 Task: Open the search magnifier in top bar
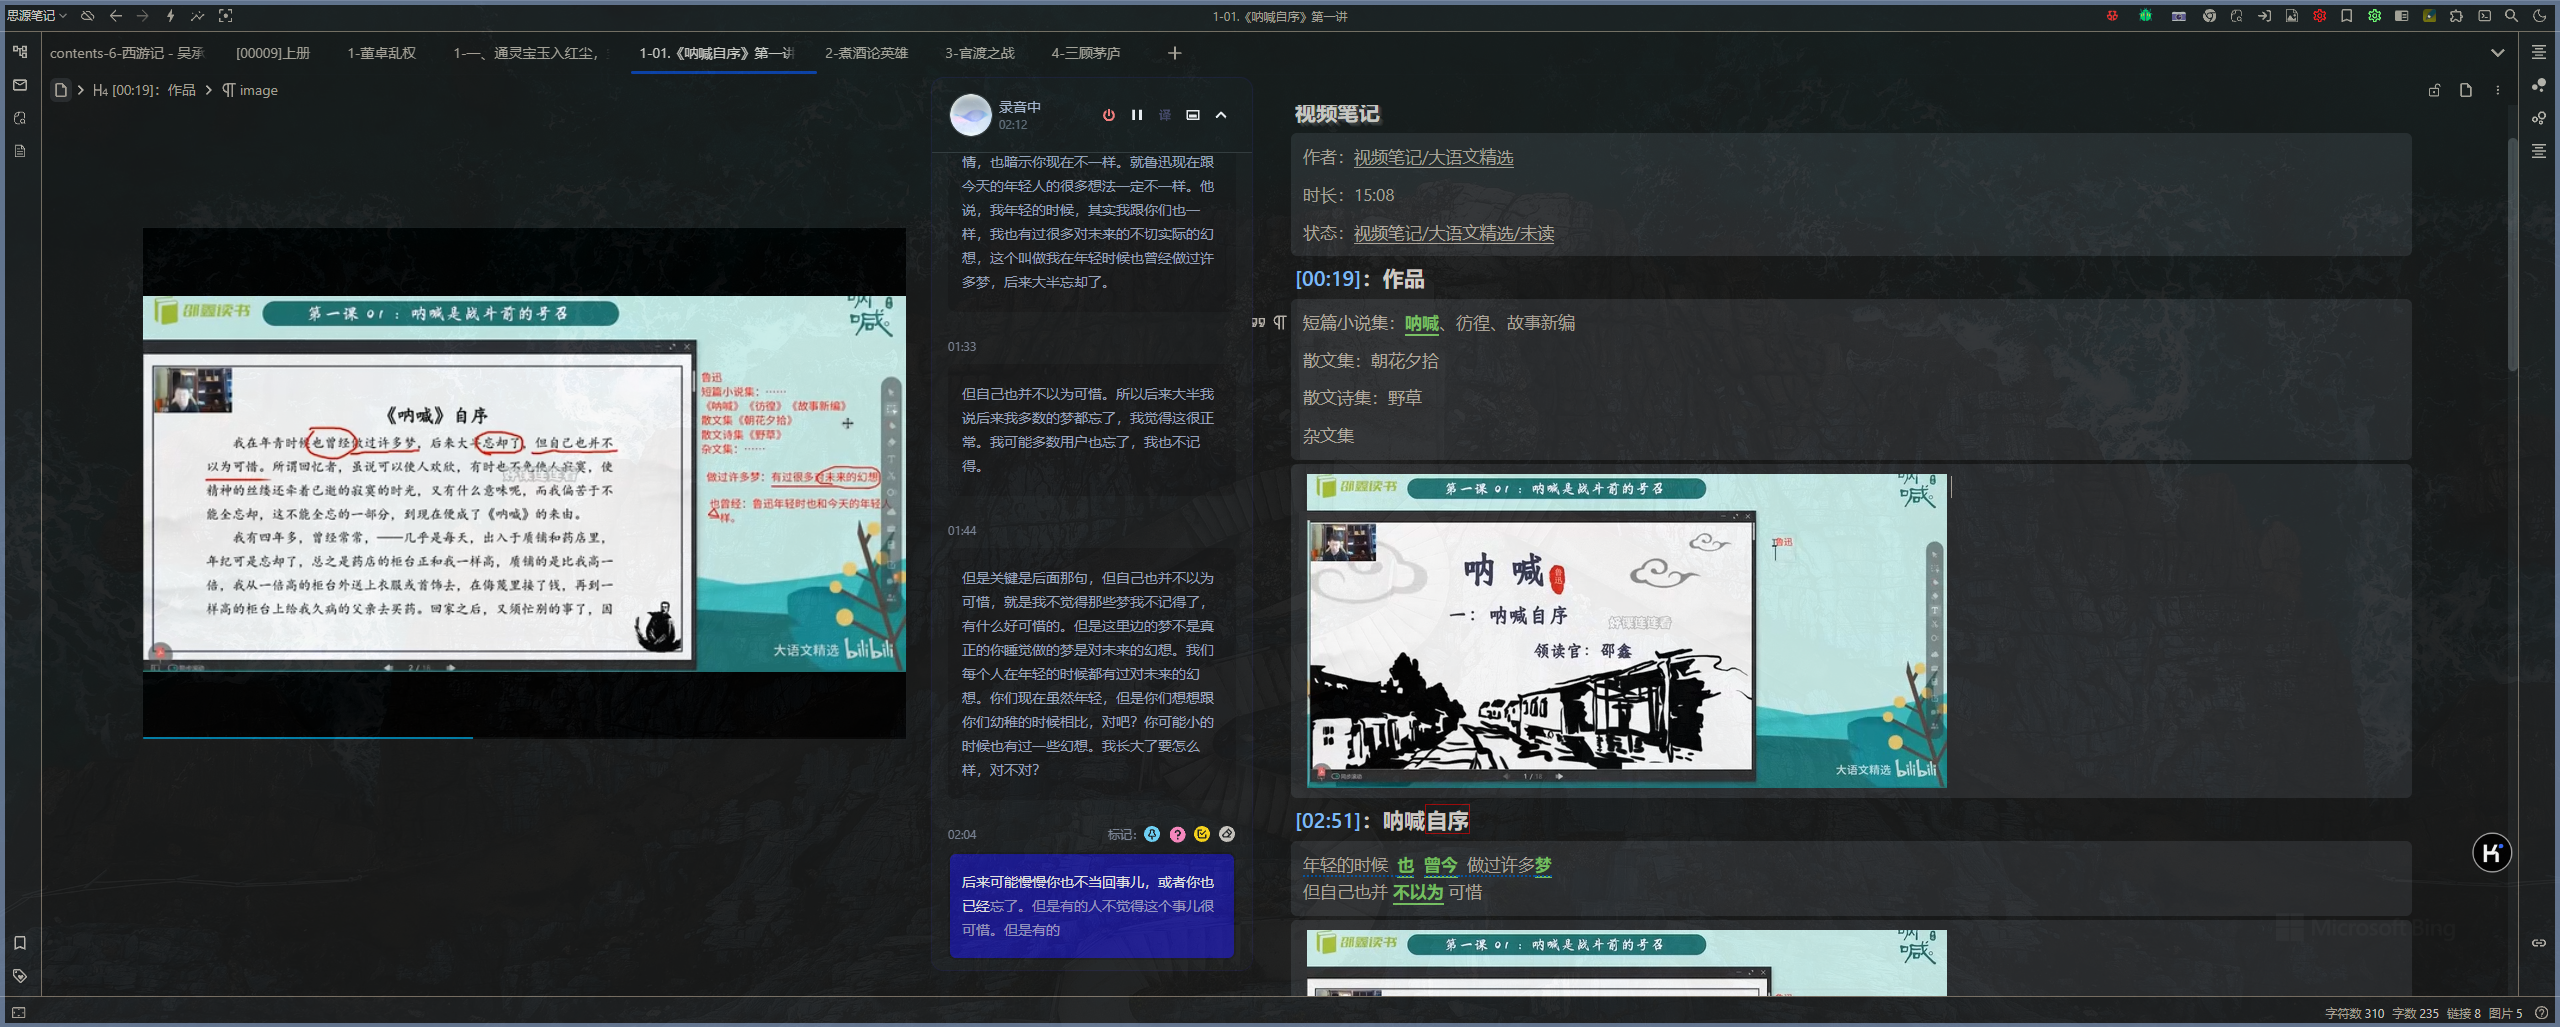[2511, 16]
